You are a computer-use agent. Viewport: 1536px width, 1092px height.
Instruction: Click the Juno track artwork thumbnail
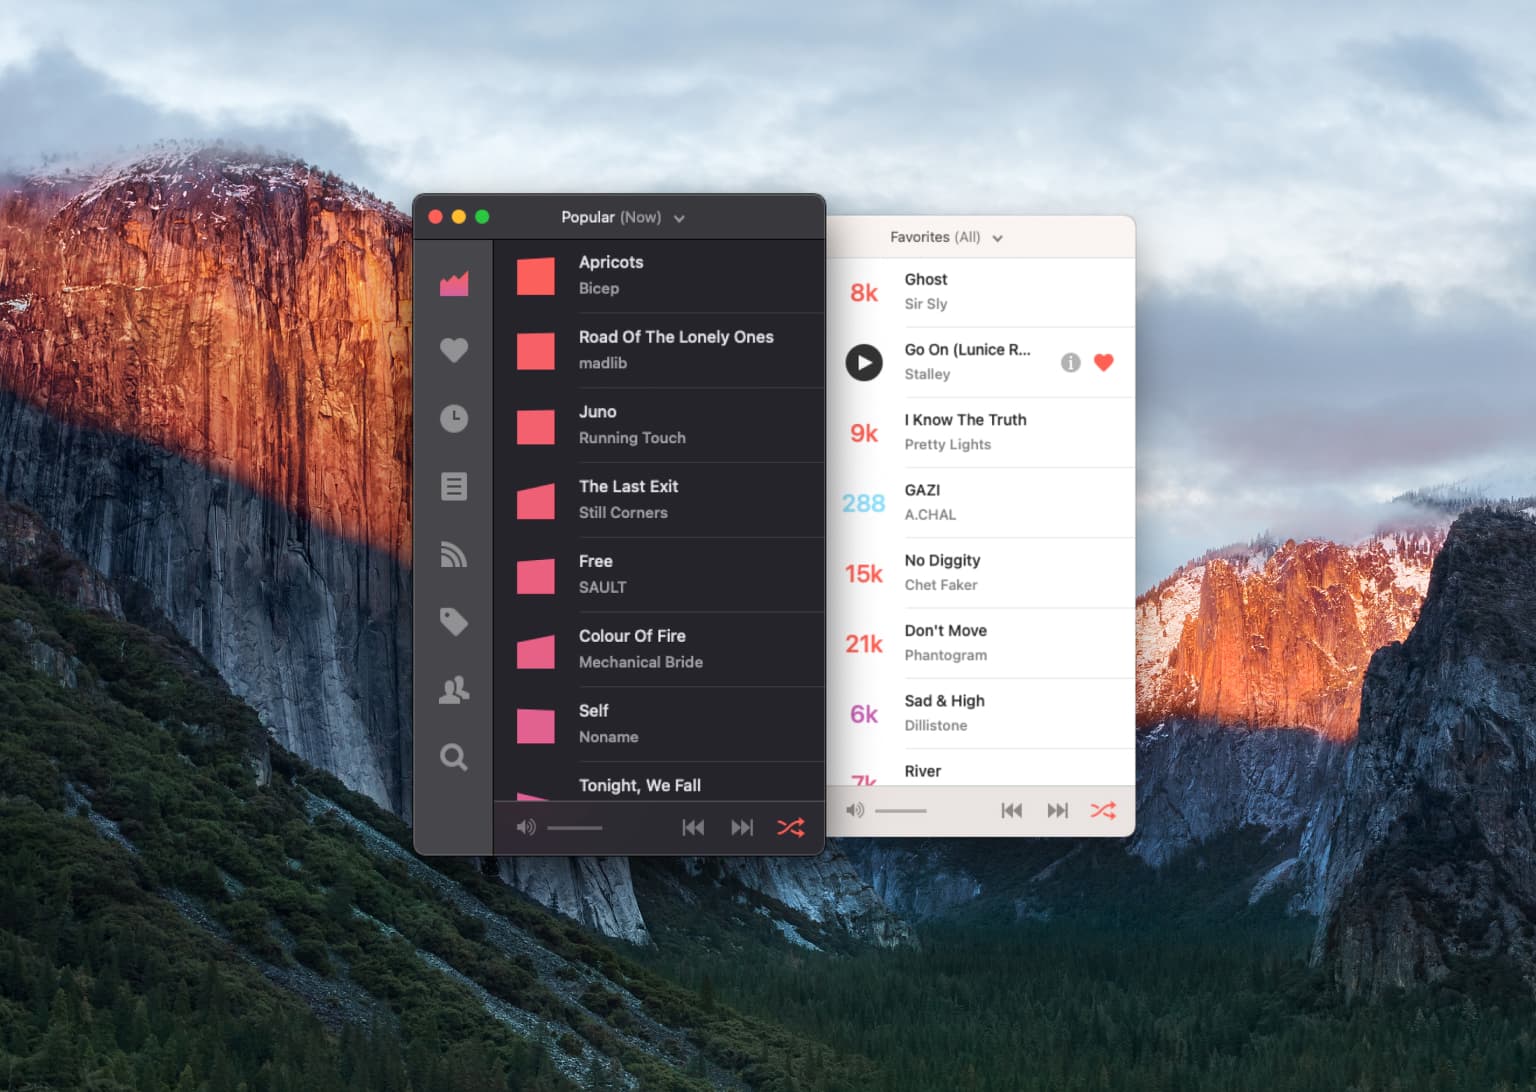point(535,426)
